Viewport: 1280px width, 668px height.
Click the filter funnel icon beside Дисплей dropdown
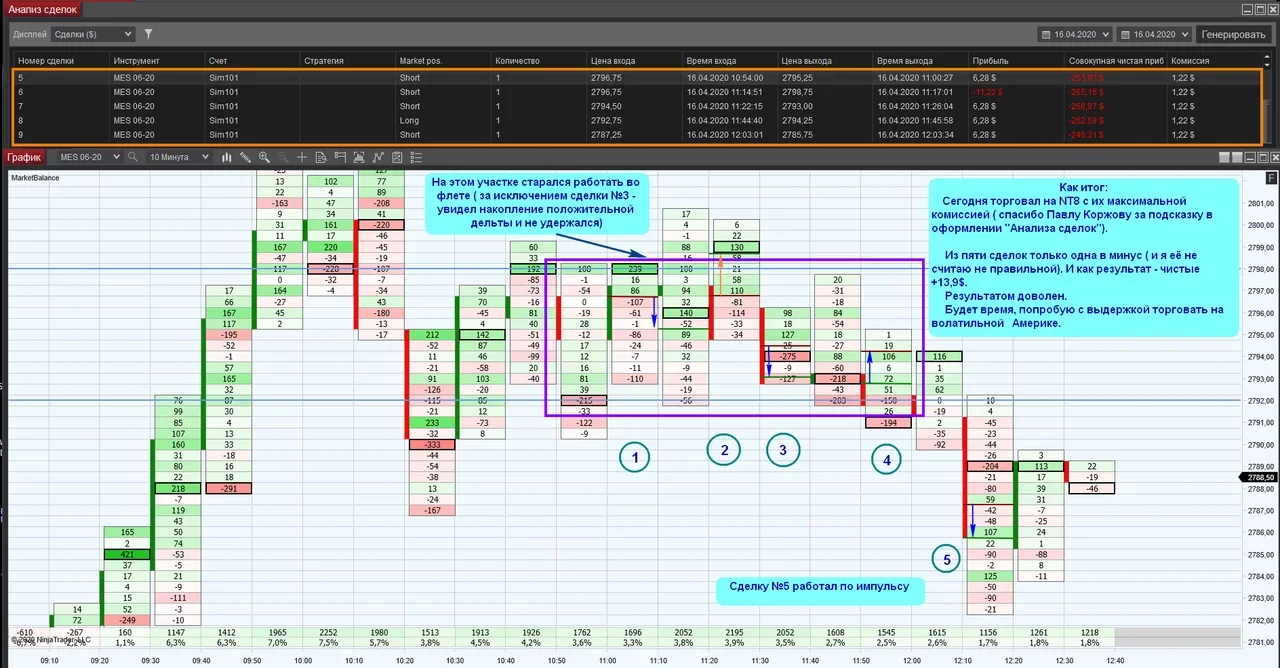tap(149, 34)
